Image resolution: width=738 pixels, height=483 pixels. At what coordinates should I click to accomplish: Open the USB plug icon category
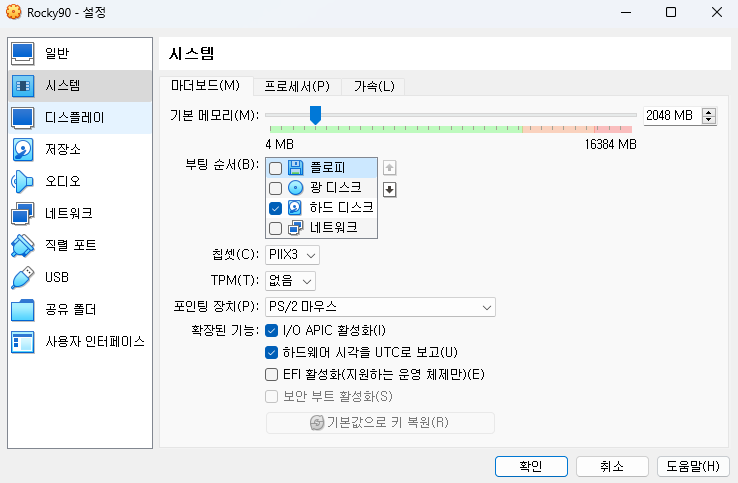23,277
